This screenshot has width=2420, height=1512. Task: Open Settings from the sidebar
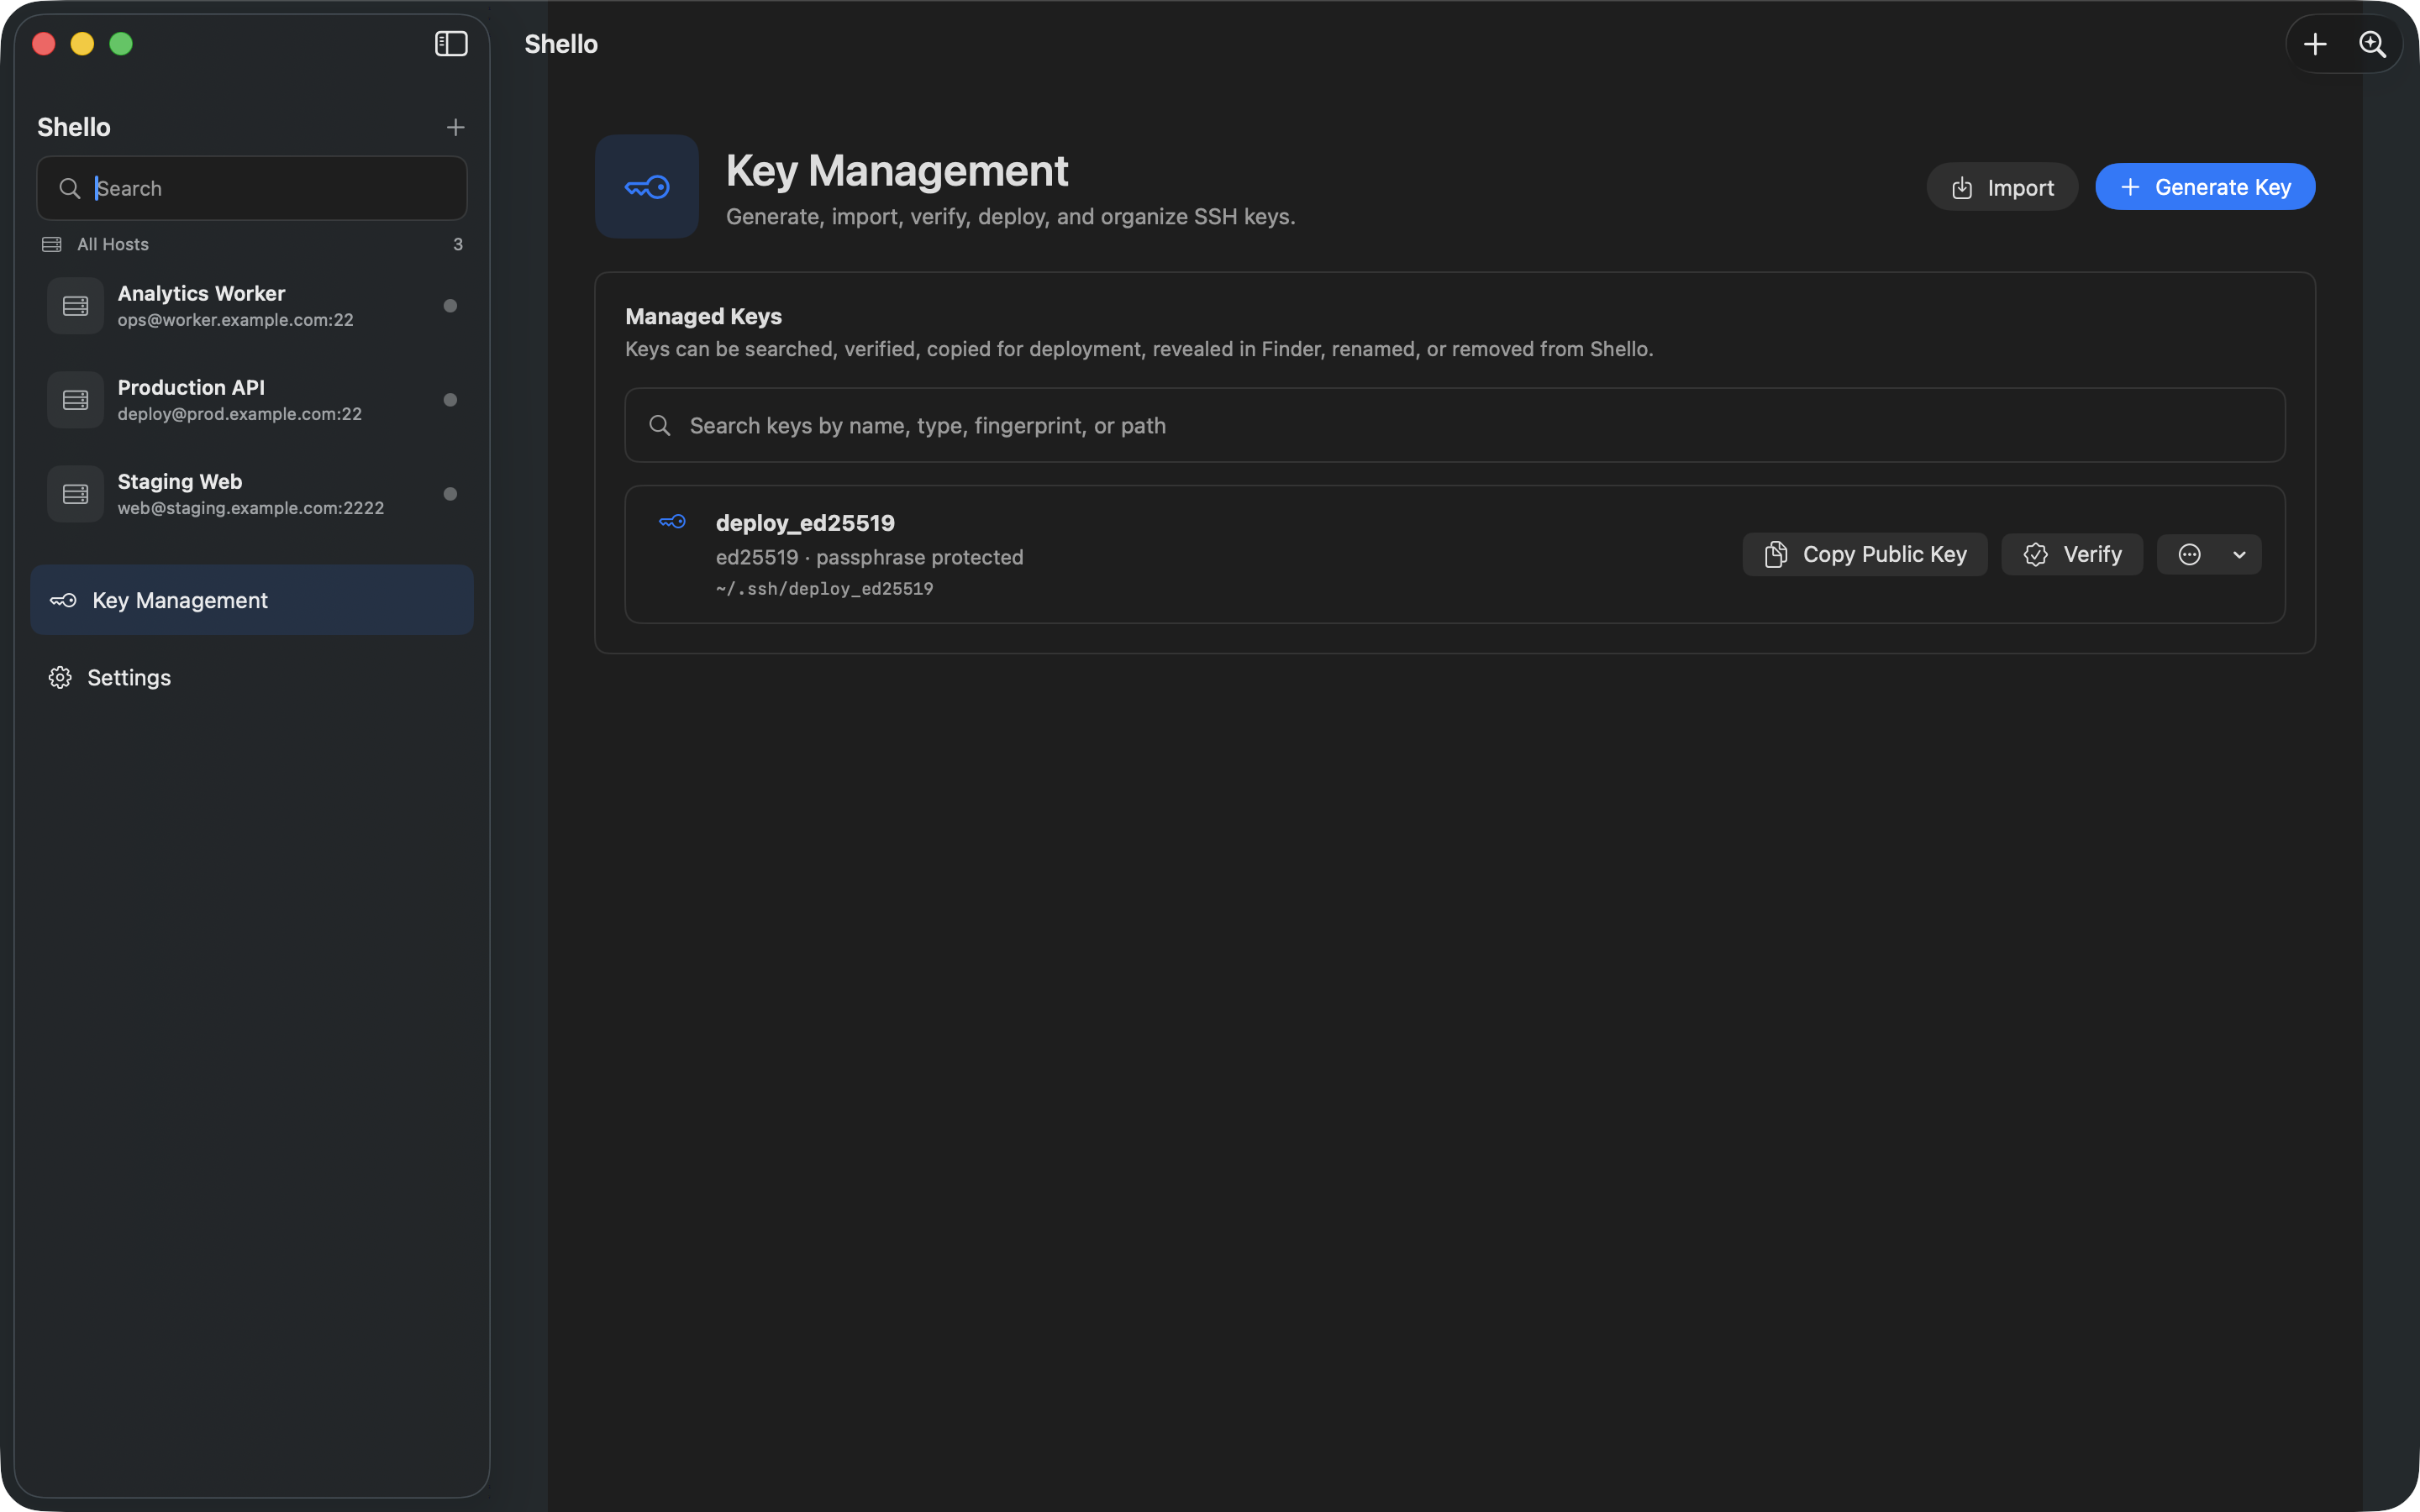pos(252,678)
